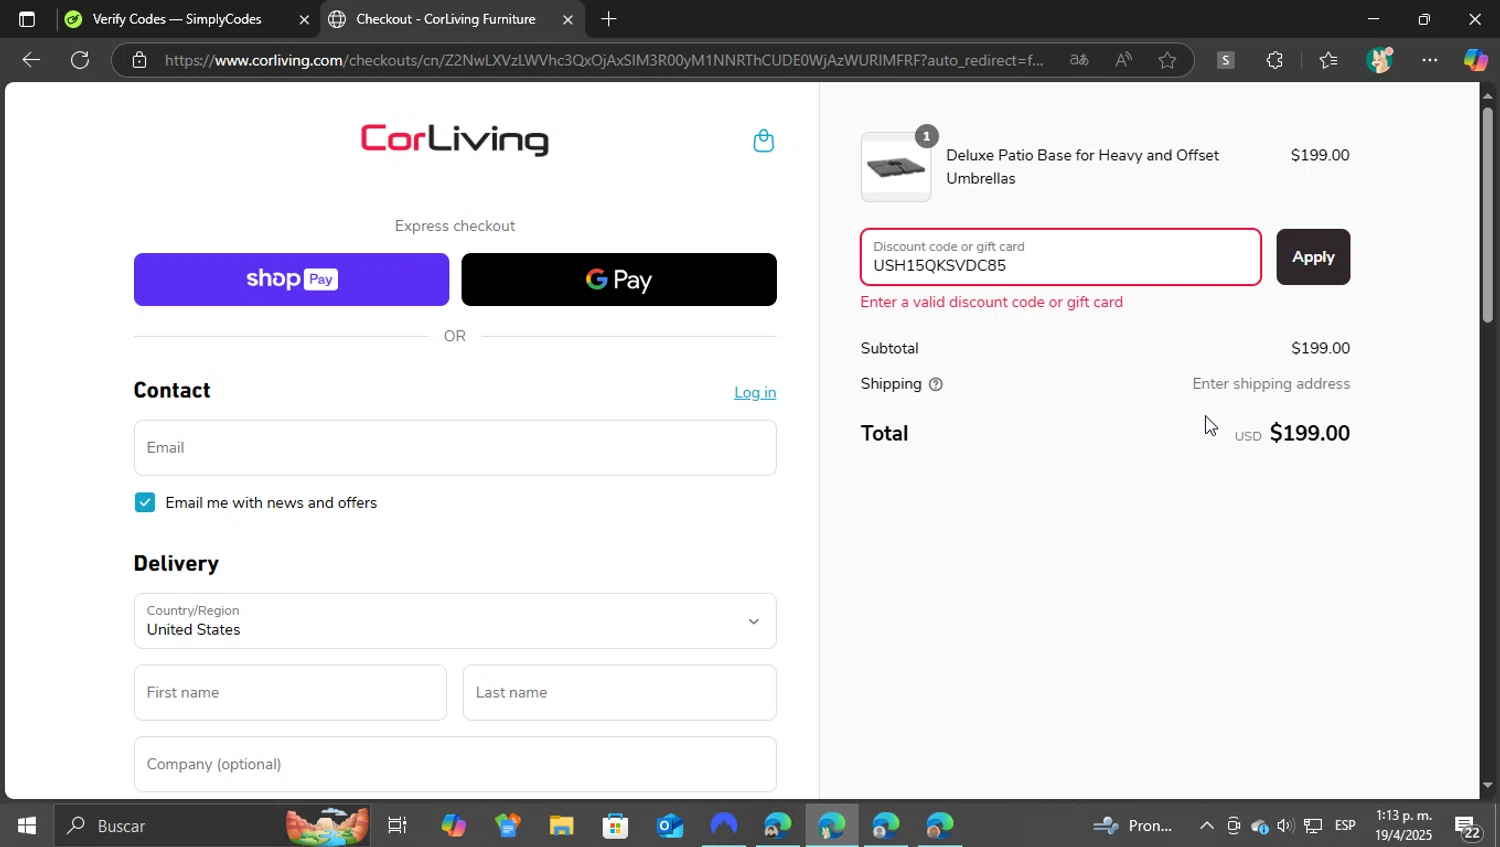Click the shipping info question mark icon
This screenshot has height=847, width=1500.
[936, 384]
